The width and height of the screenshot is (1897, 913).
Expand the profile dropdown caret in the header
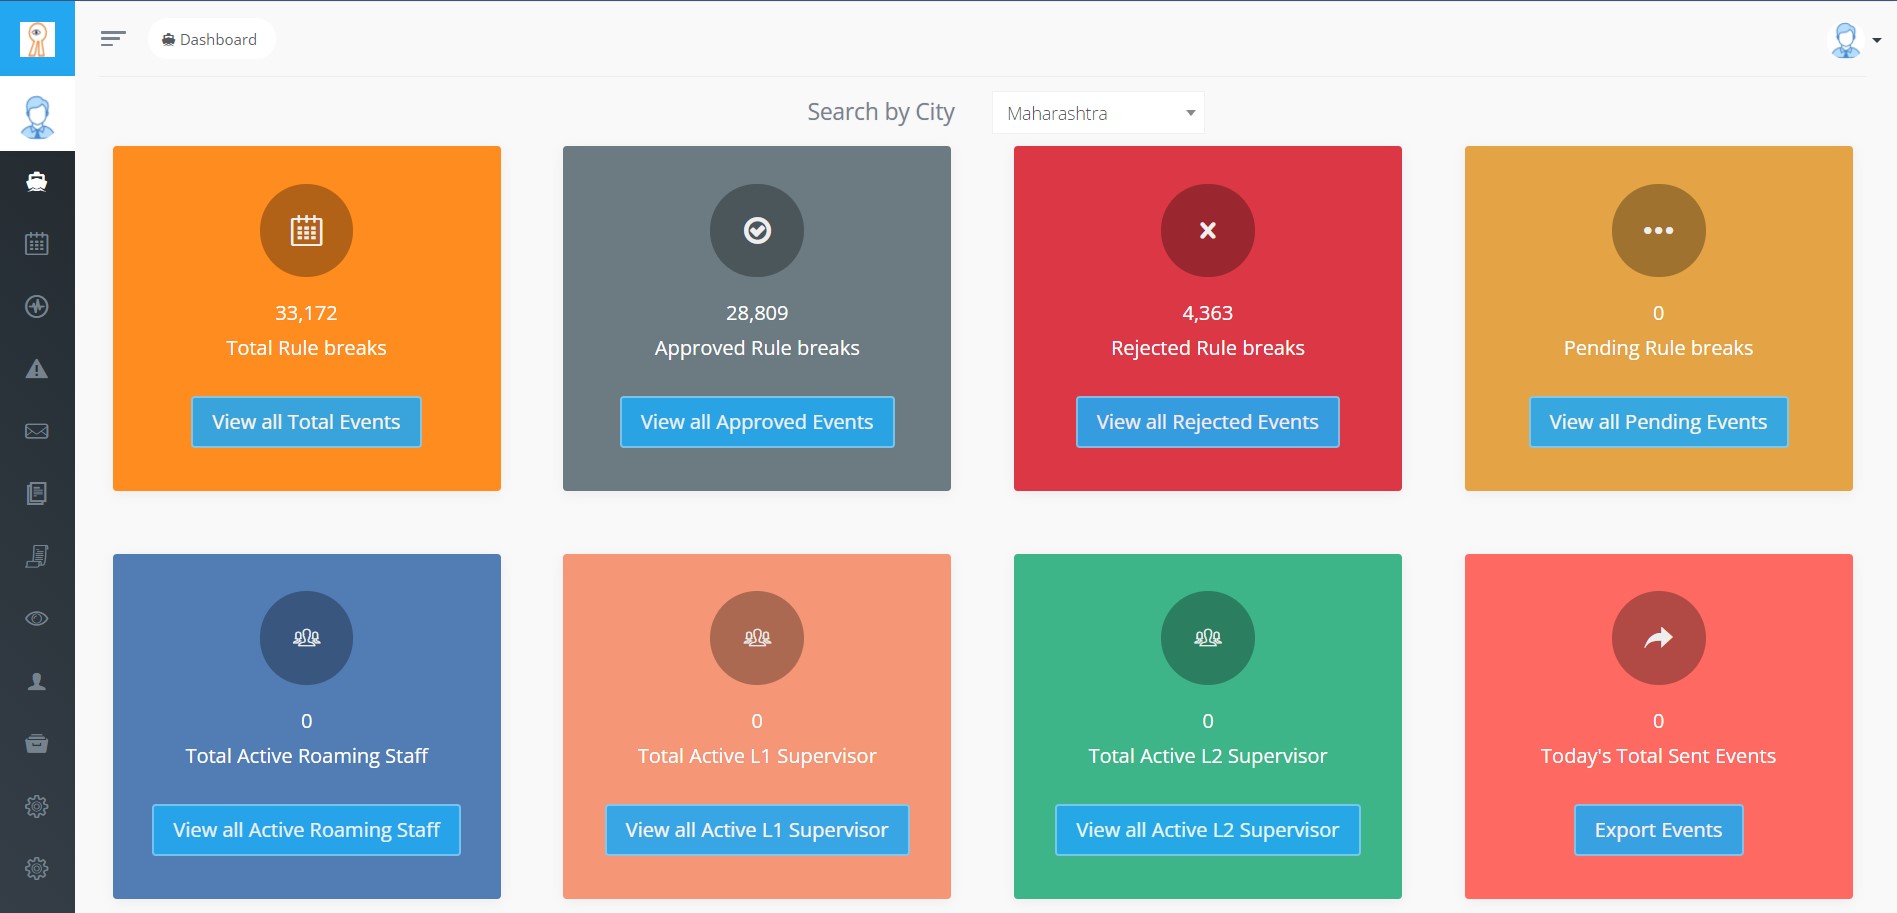pyautogui.click(x=1877, y=41)
